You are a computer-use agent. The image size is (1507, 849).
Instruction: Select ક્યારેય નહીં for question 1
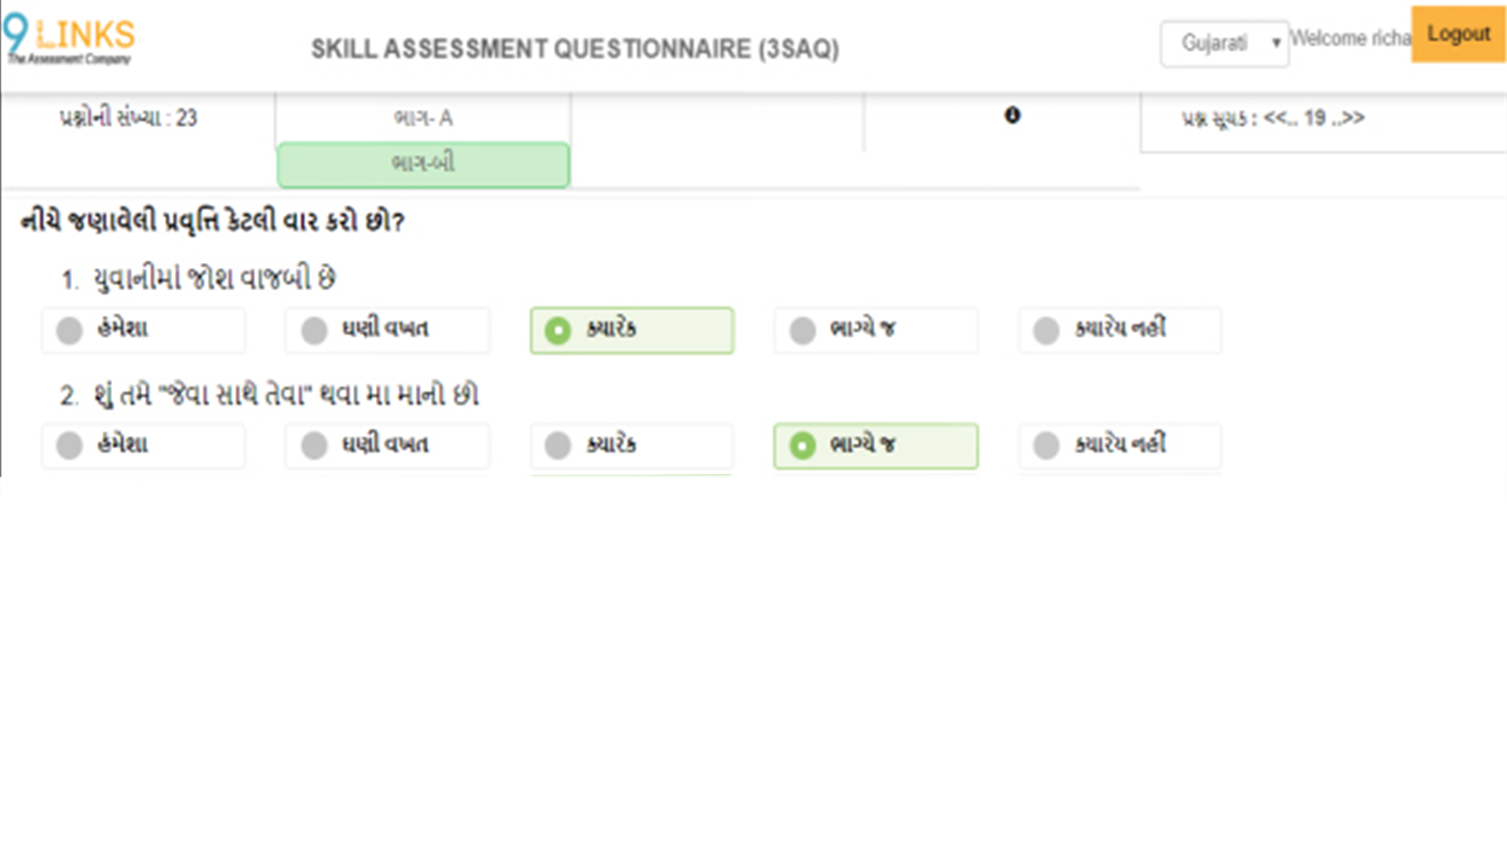pos(1119,330)
